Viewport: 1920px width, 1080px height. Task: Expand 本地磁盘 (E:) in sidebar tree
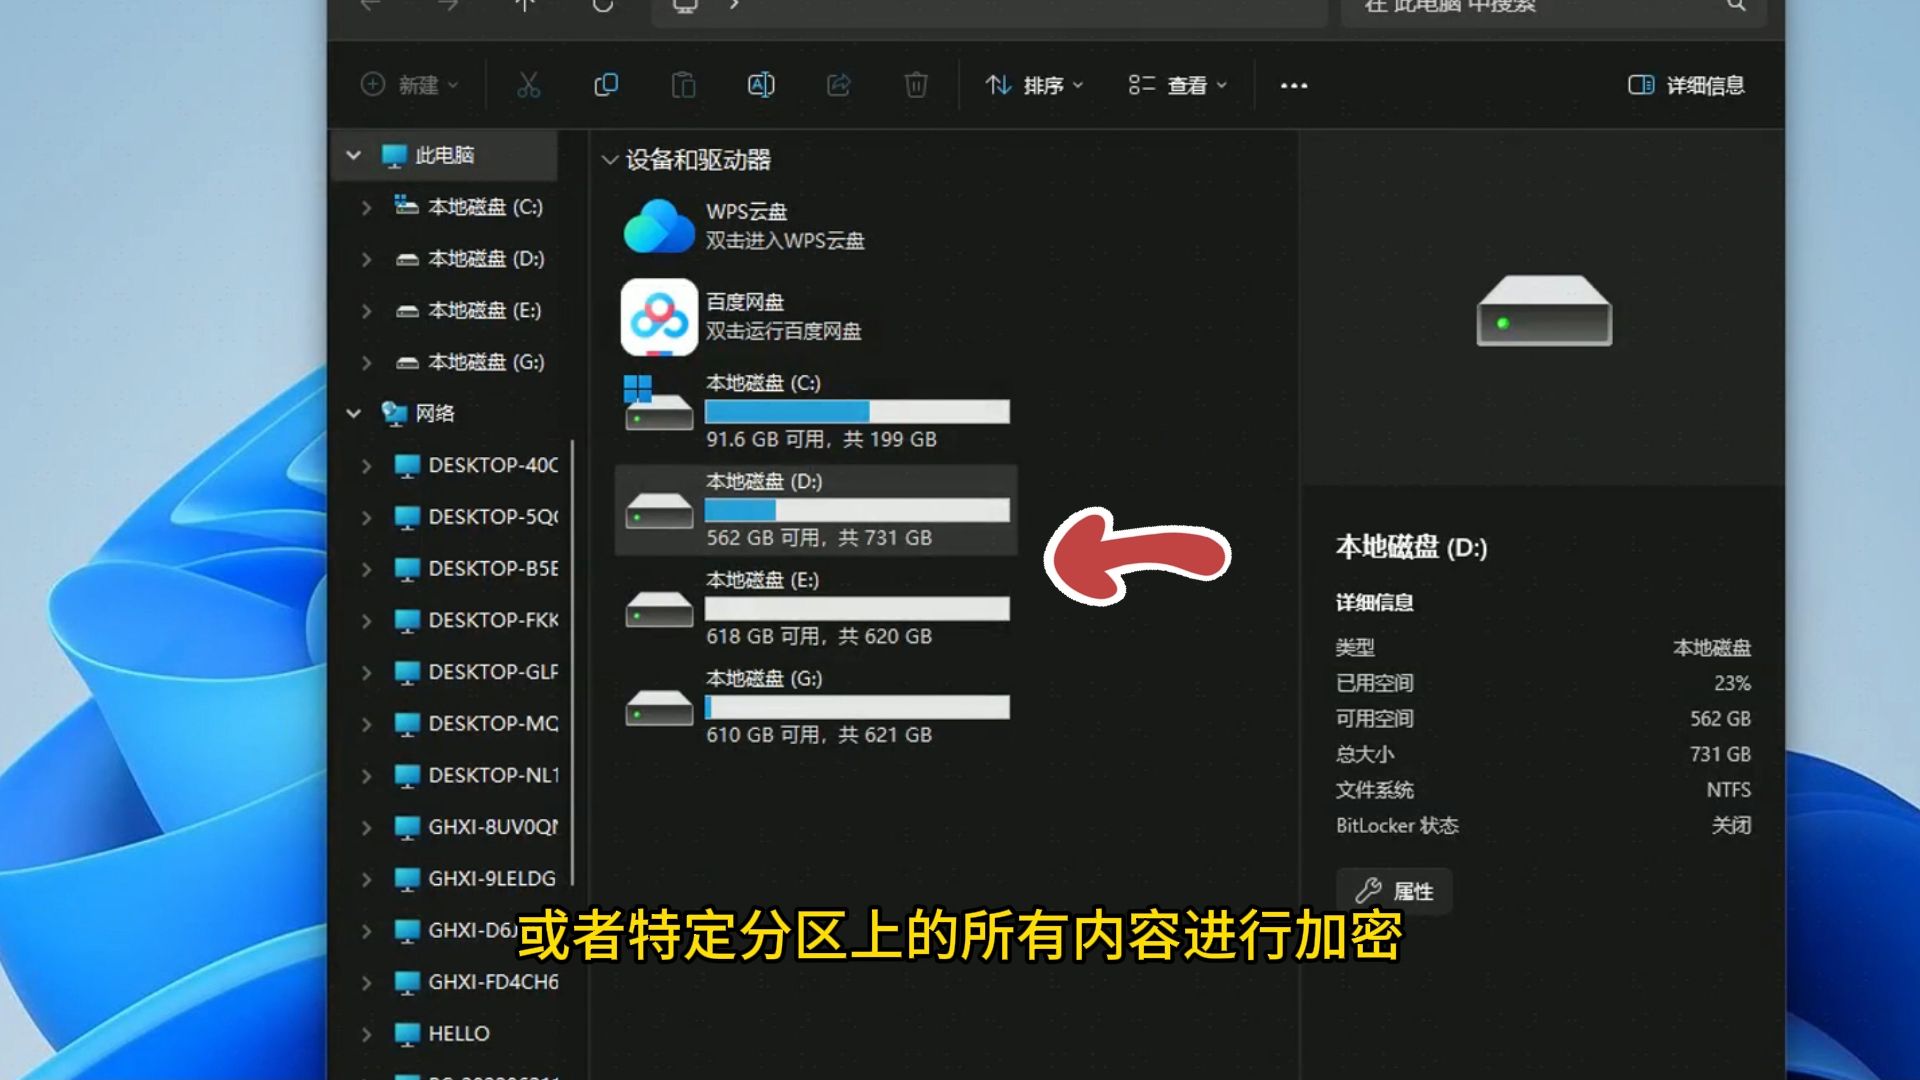pos(366,311)
